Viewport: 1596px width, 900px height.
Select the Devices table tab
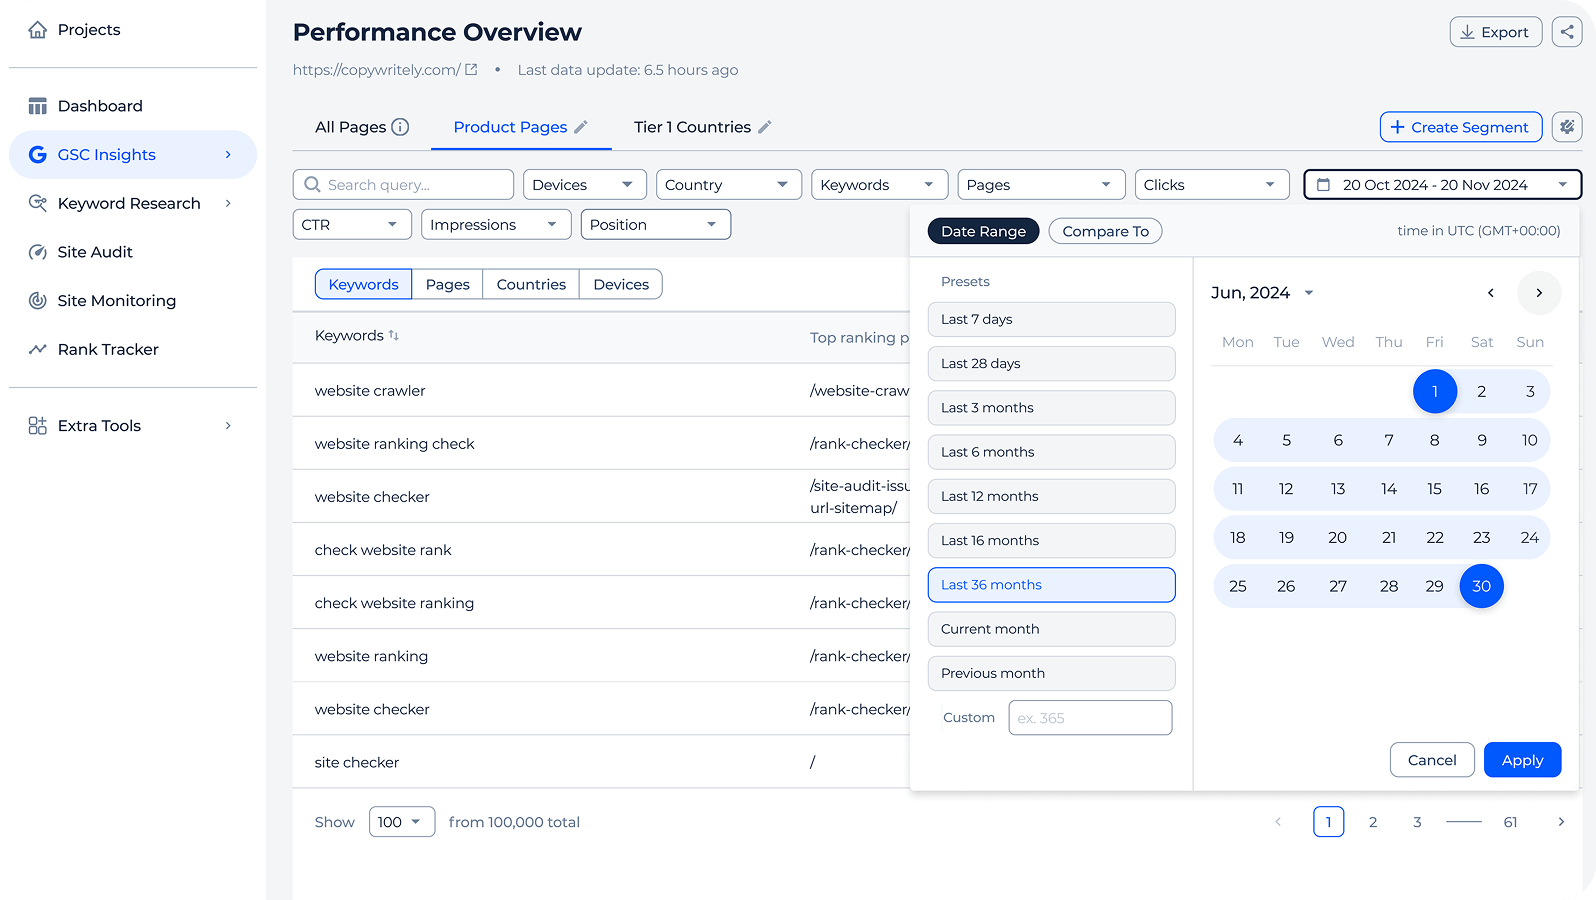point(621,285)
